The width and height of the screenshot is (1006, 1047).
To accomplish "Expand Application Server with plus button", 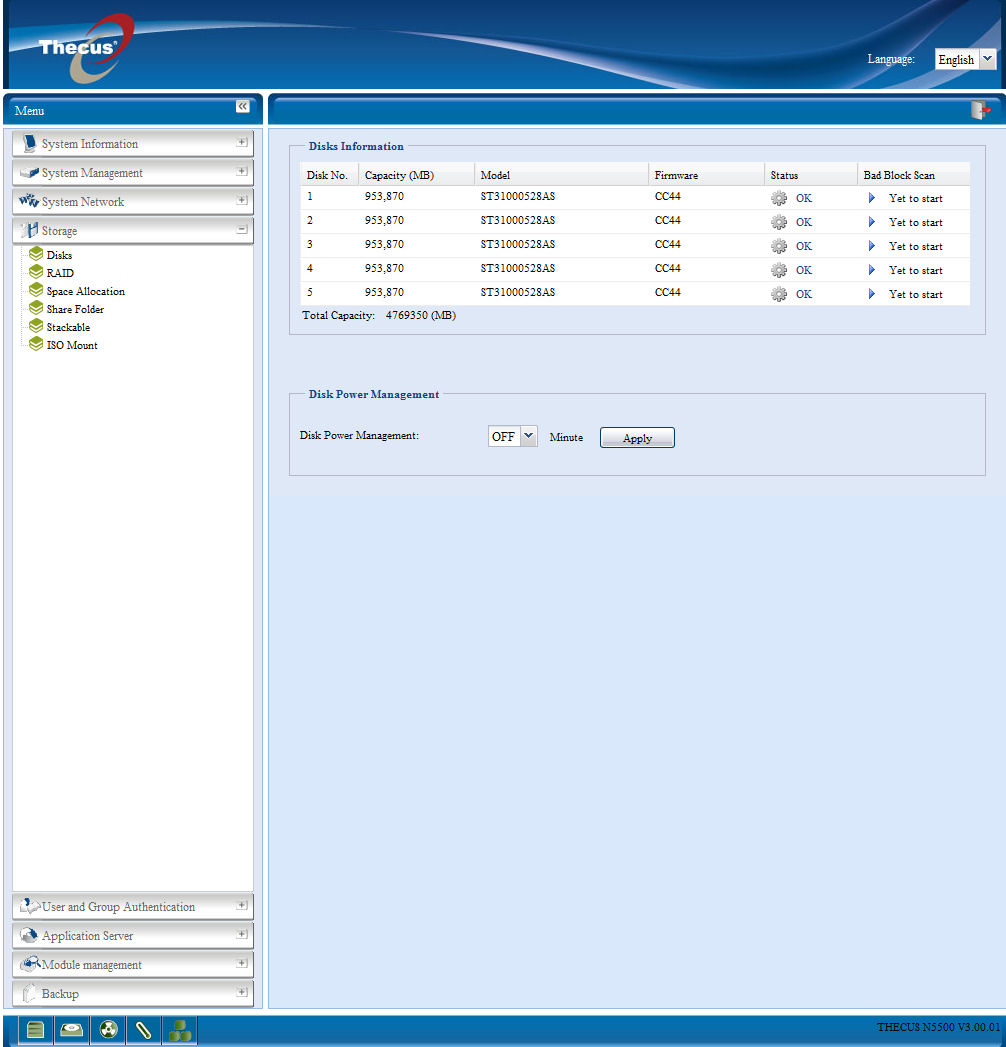I will [x=242, y=934].
